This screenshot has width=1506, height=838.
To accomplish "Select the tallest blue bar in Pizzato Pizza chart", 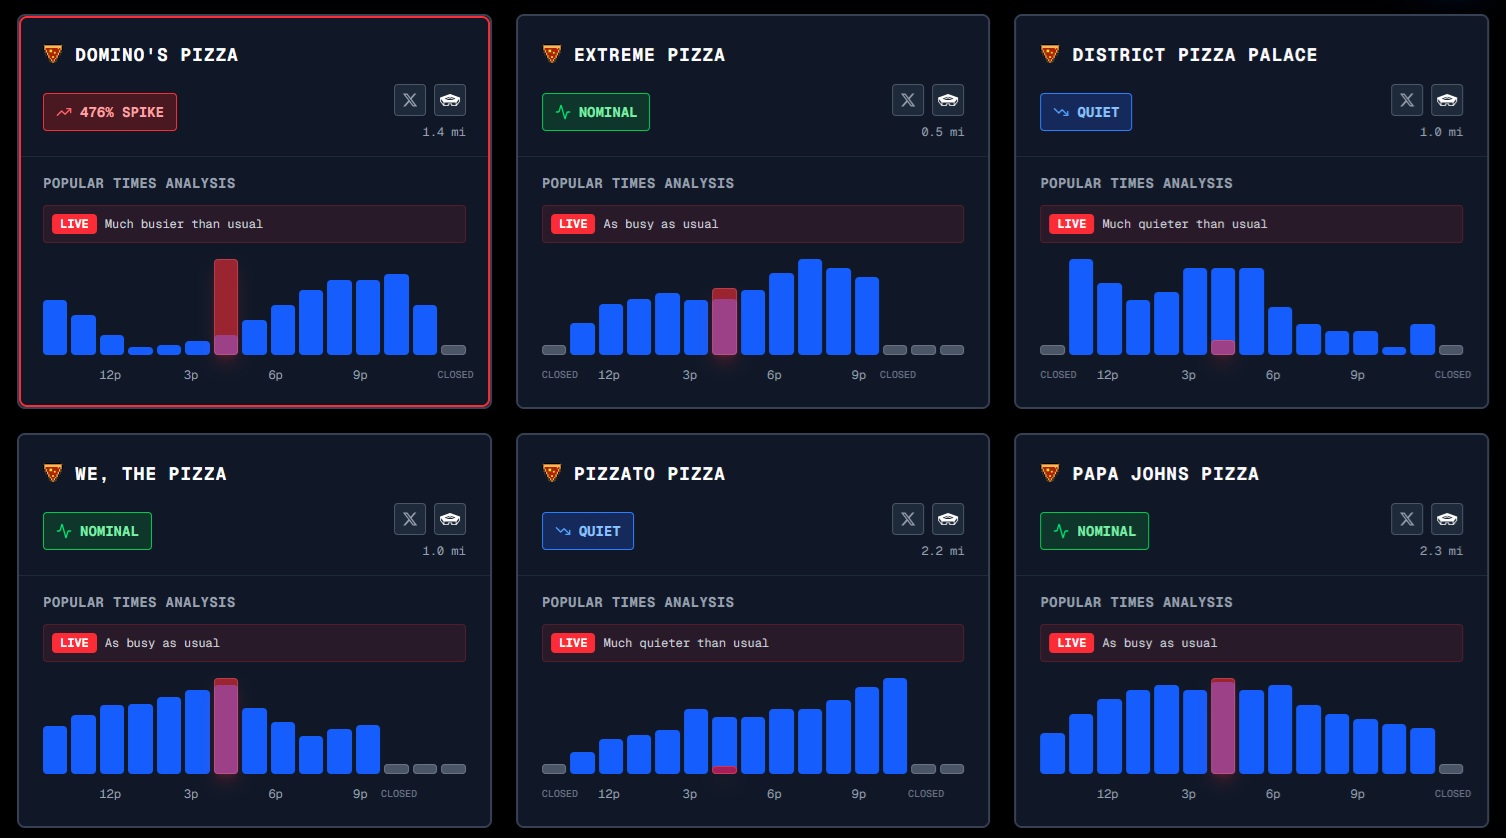I will click(x=895, y=726).
